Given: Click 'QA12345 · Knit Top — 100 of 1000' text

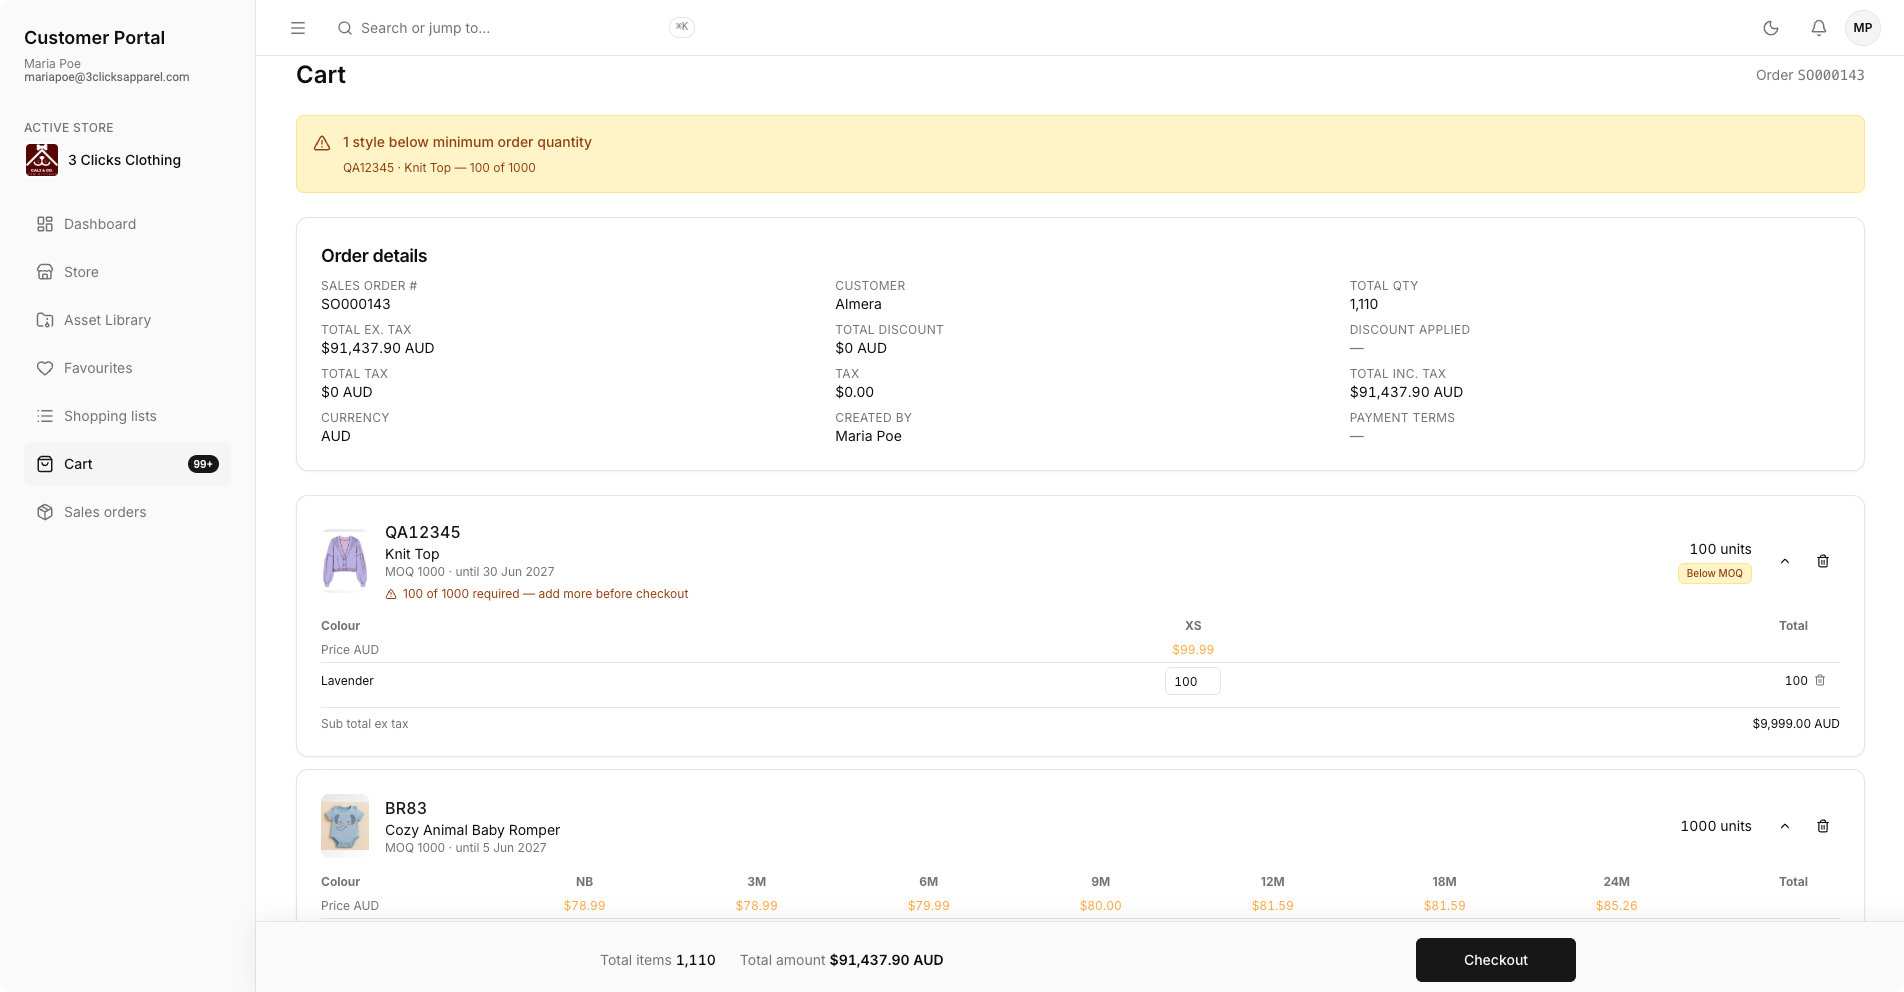Looking at the screenshot, I should pos(439,168).
